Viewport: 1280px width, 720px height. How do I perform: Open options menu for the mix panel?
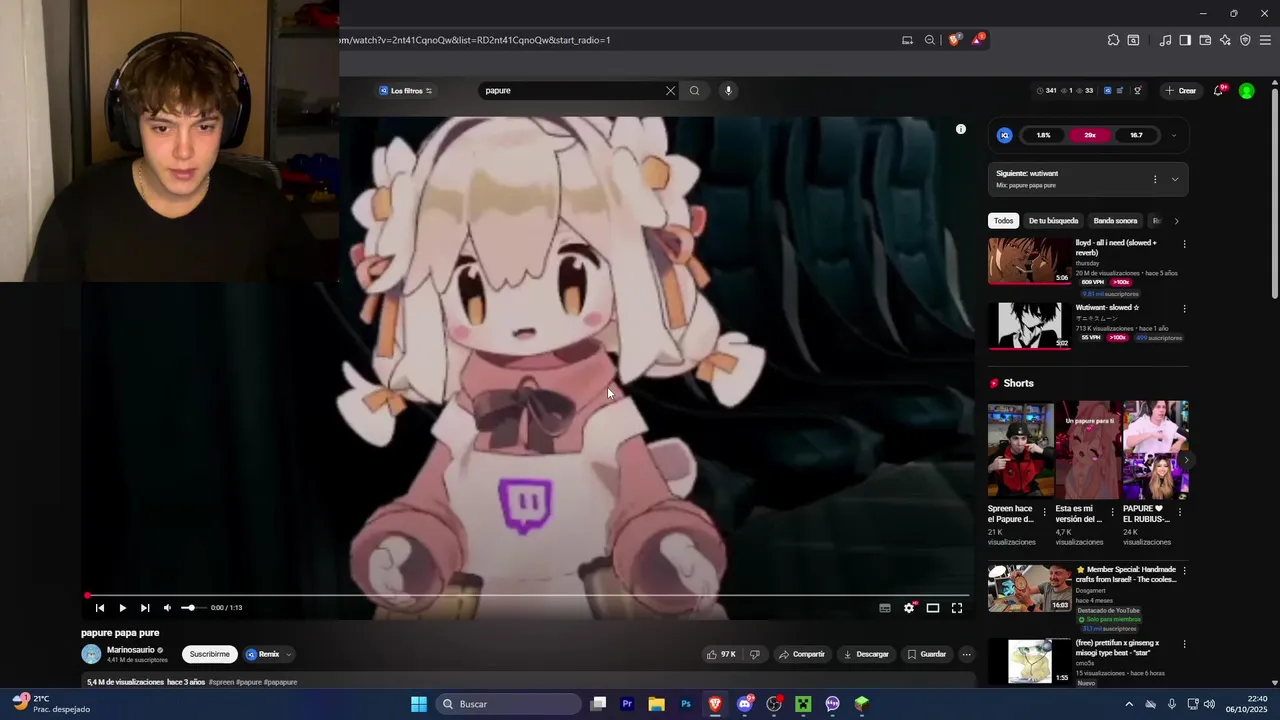point(1155,179)
